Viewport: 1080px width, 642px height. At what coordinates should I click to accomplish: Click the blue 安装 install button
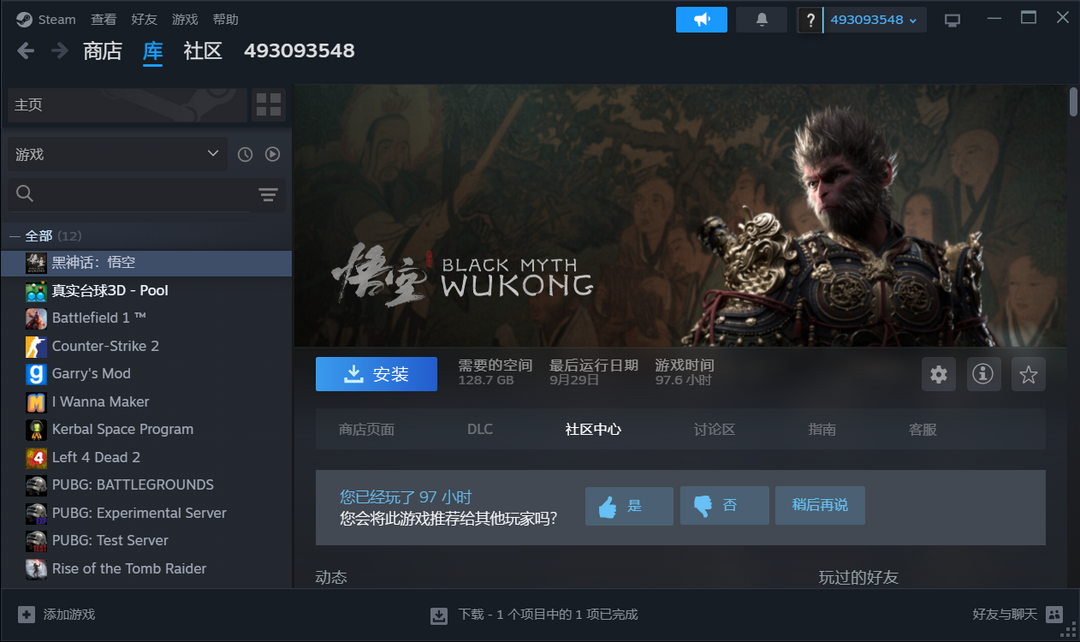pos(376,374)
